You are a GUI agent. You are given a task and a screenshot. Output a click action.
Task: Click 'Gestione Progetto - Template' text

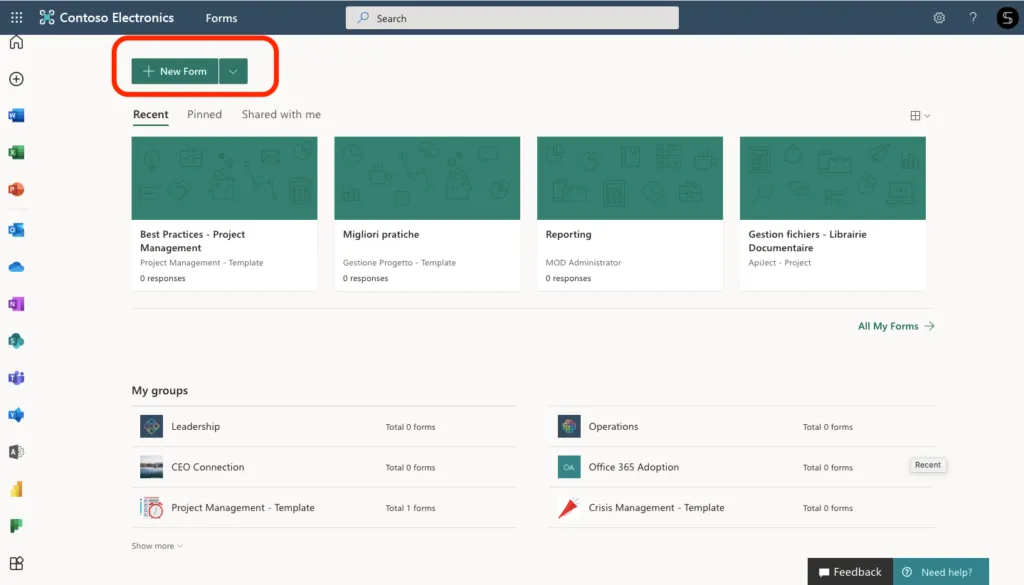pyautogui.click(x=399, y=262)
